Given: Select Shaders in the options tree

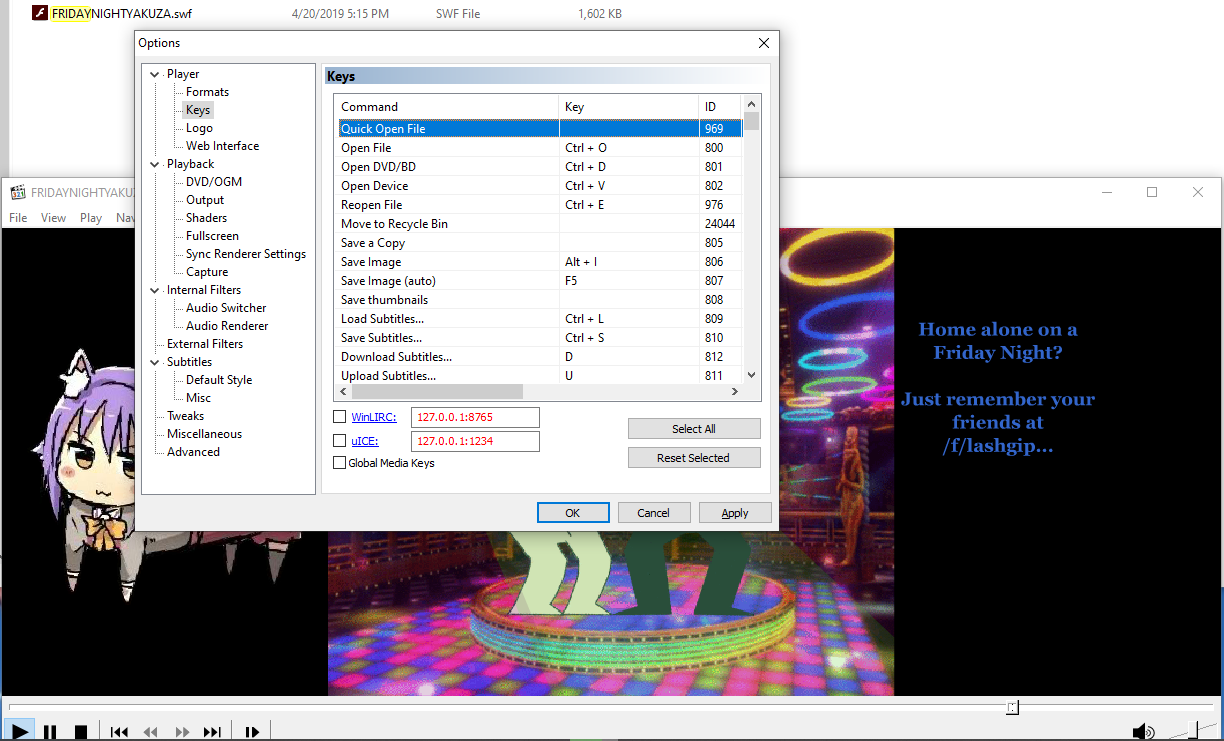Looking at the screenshot, I should pyautogui.click(x=206, y=218).
